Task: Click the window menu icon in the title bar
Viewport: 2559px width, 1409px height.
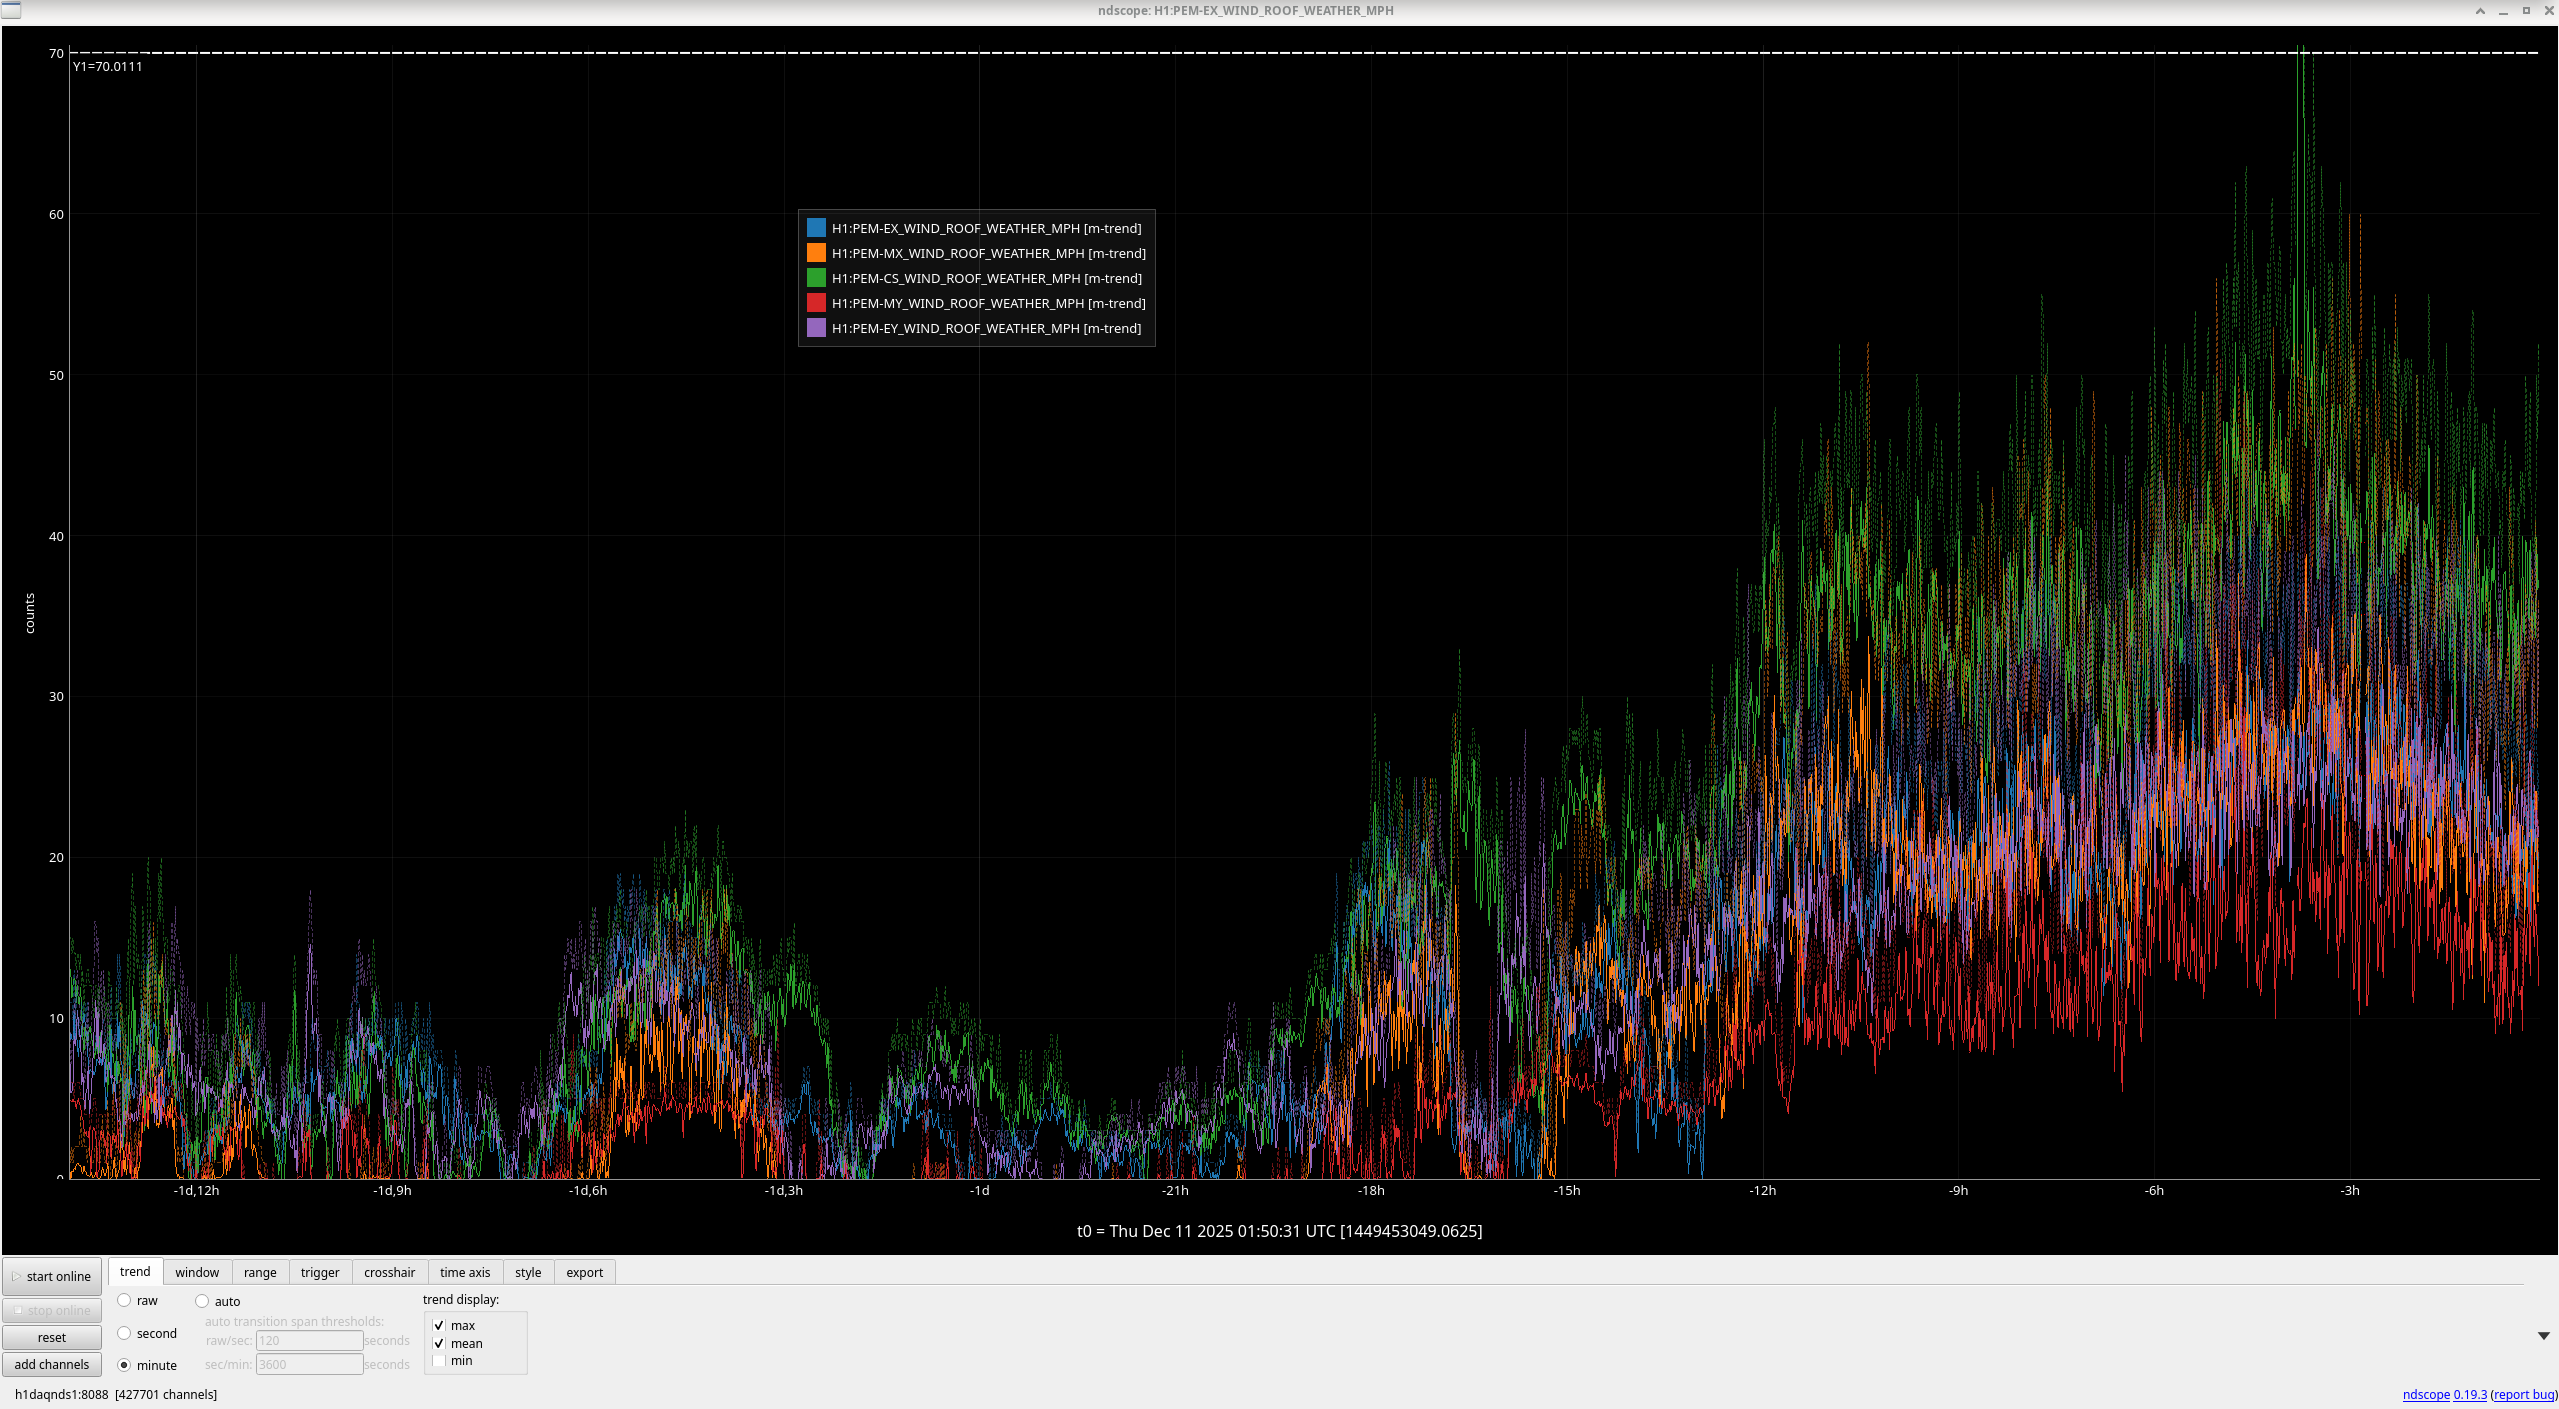Action: click(x=10, y=10)
